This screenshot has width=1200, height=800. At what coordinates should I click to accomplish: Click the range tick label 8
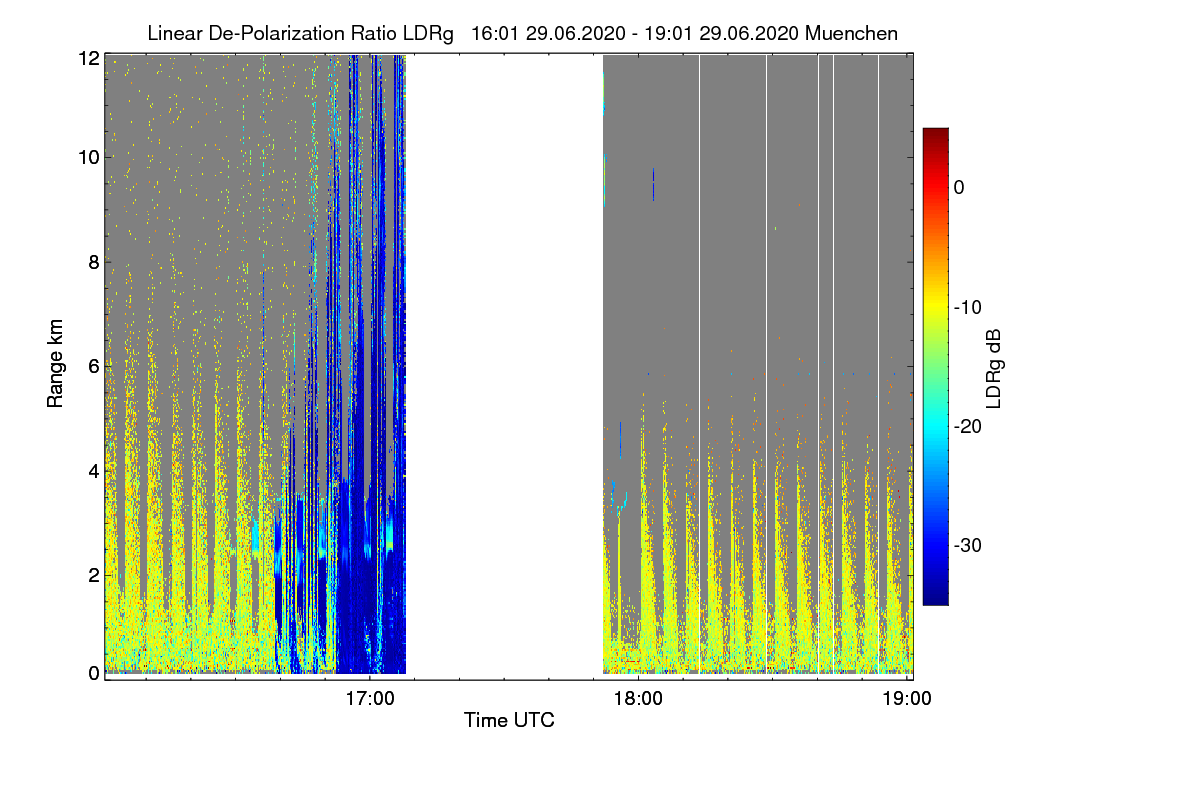coord(93,262)
